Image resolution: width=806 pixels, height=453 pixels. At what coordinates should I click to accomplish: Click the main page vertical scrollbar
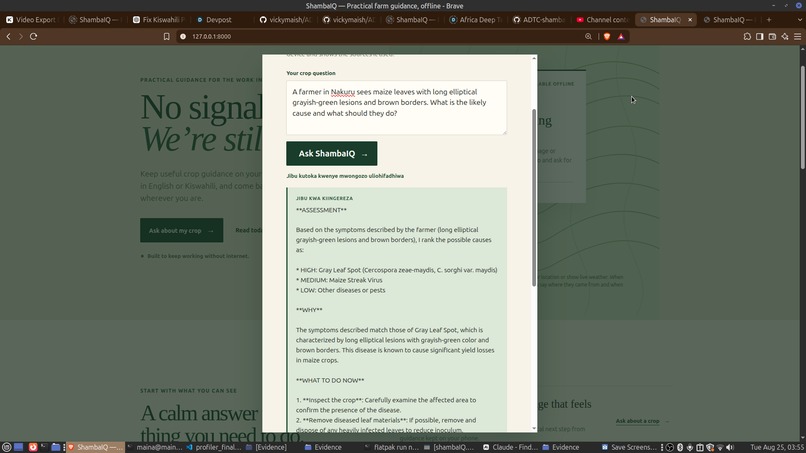point(802,117)
